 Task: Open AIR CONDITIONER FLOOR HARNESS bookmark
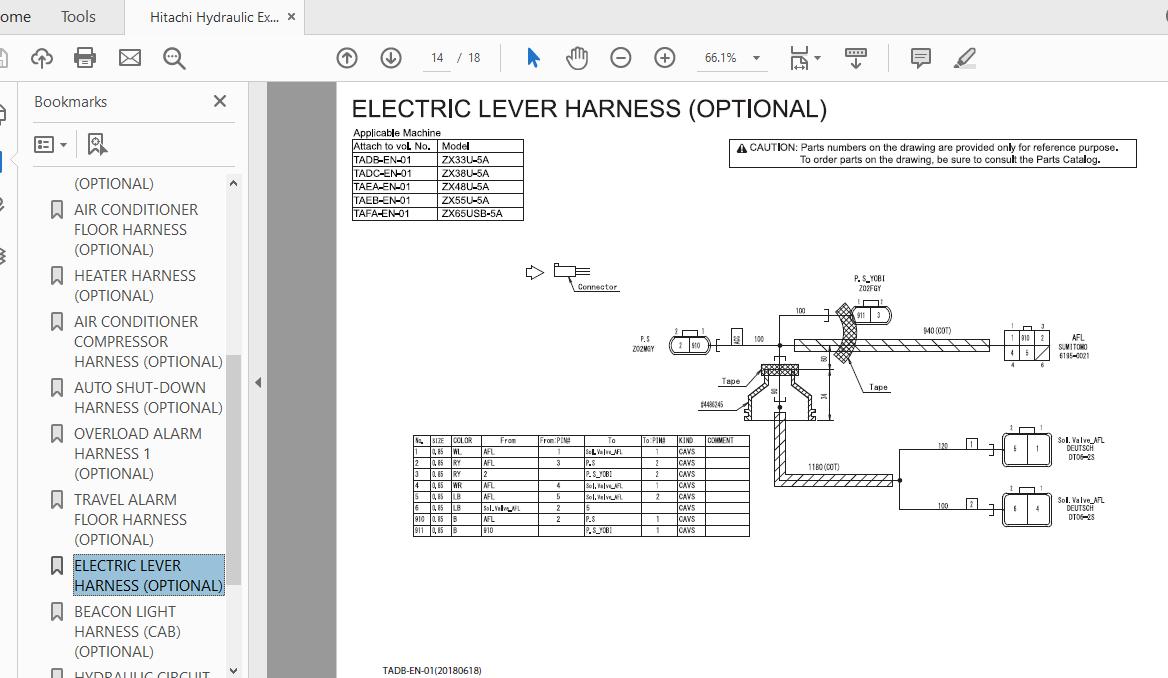(x=136, y=229)
